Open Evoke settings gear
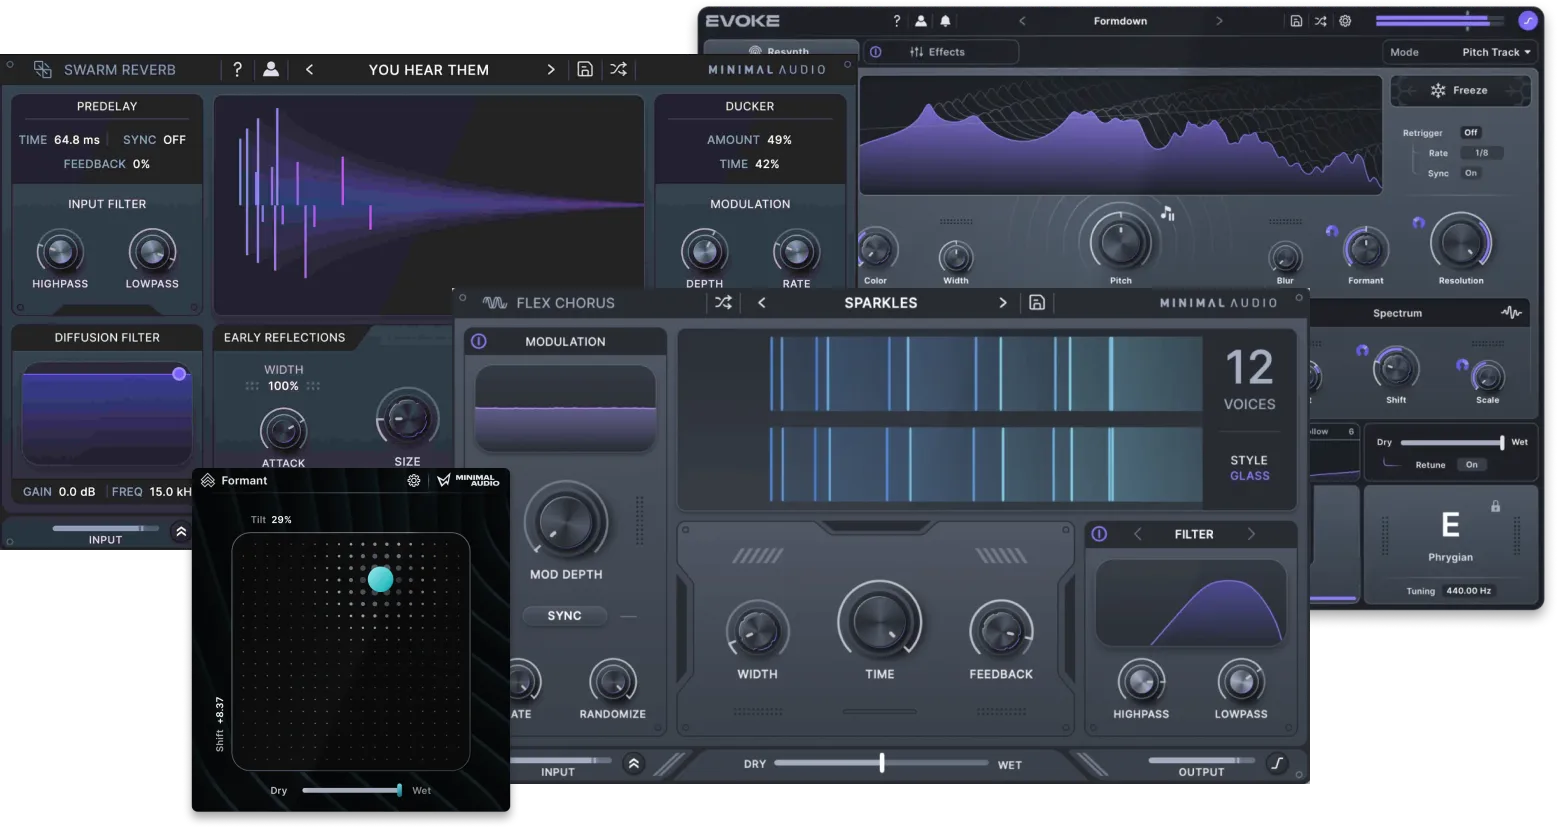Viewport: 1558px width, 828px height. tap(1345, 20)
